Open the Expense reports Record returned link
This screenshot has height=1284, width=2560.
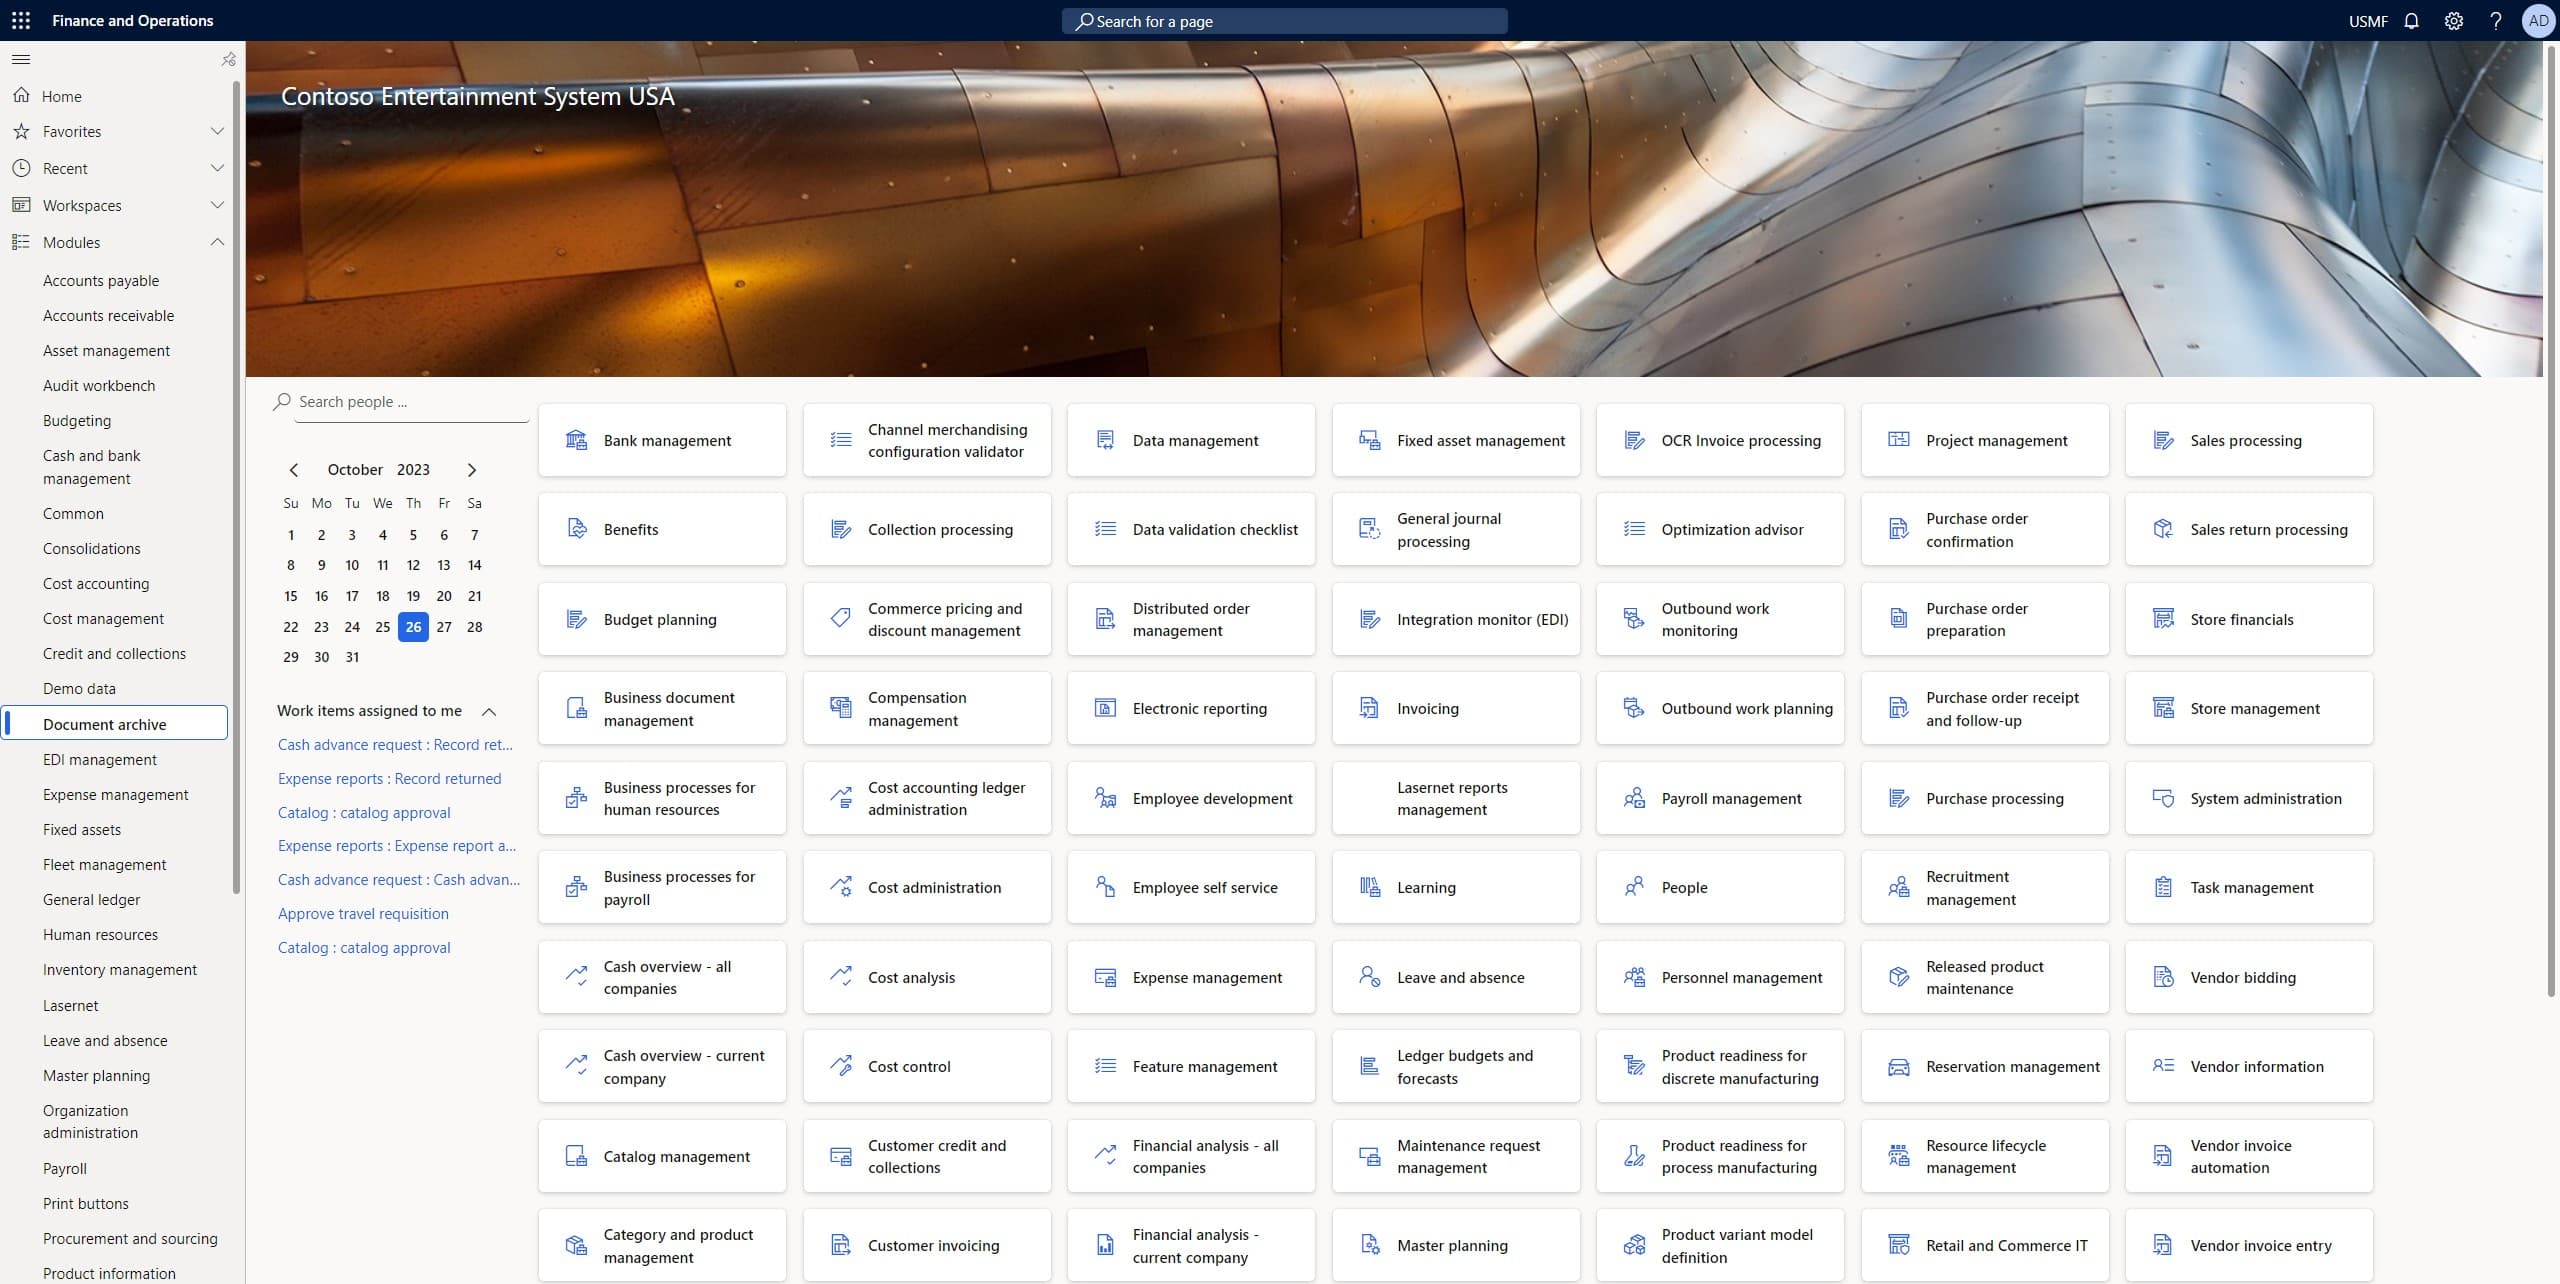(x=390, y=779)
